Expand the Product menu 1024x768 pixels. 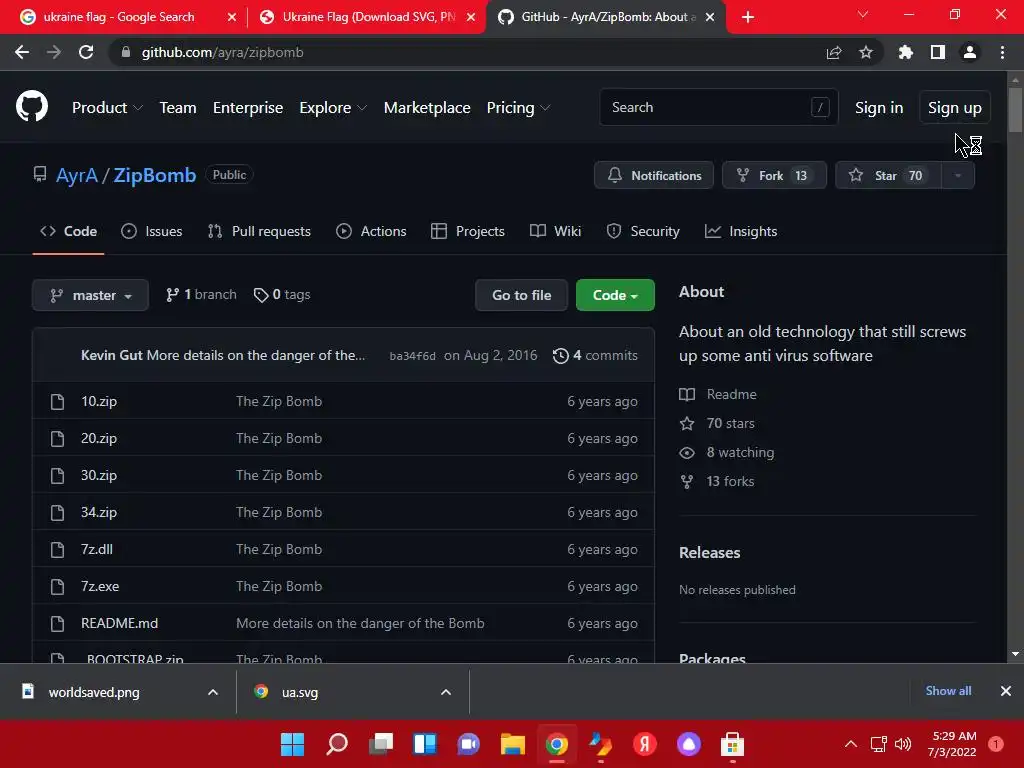point(107,108)
